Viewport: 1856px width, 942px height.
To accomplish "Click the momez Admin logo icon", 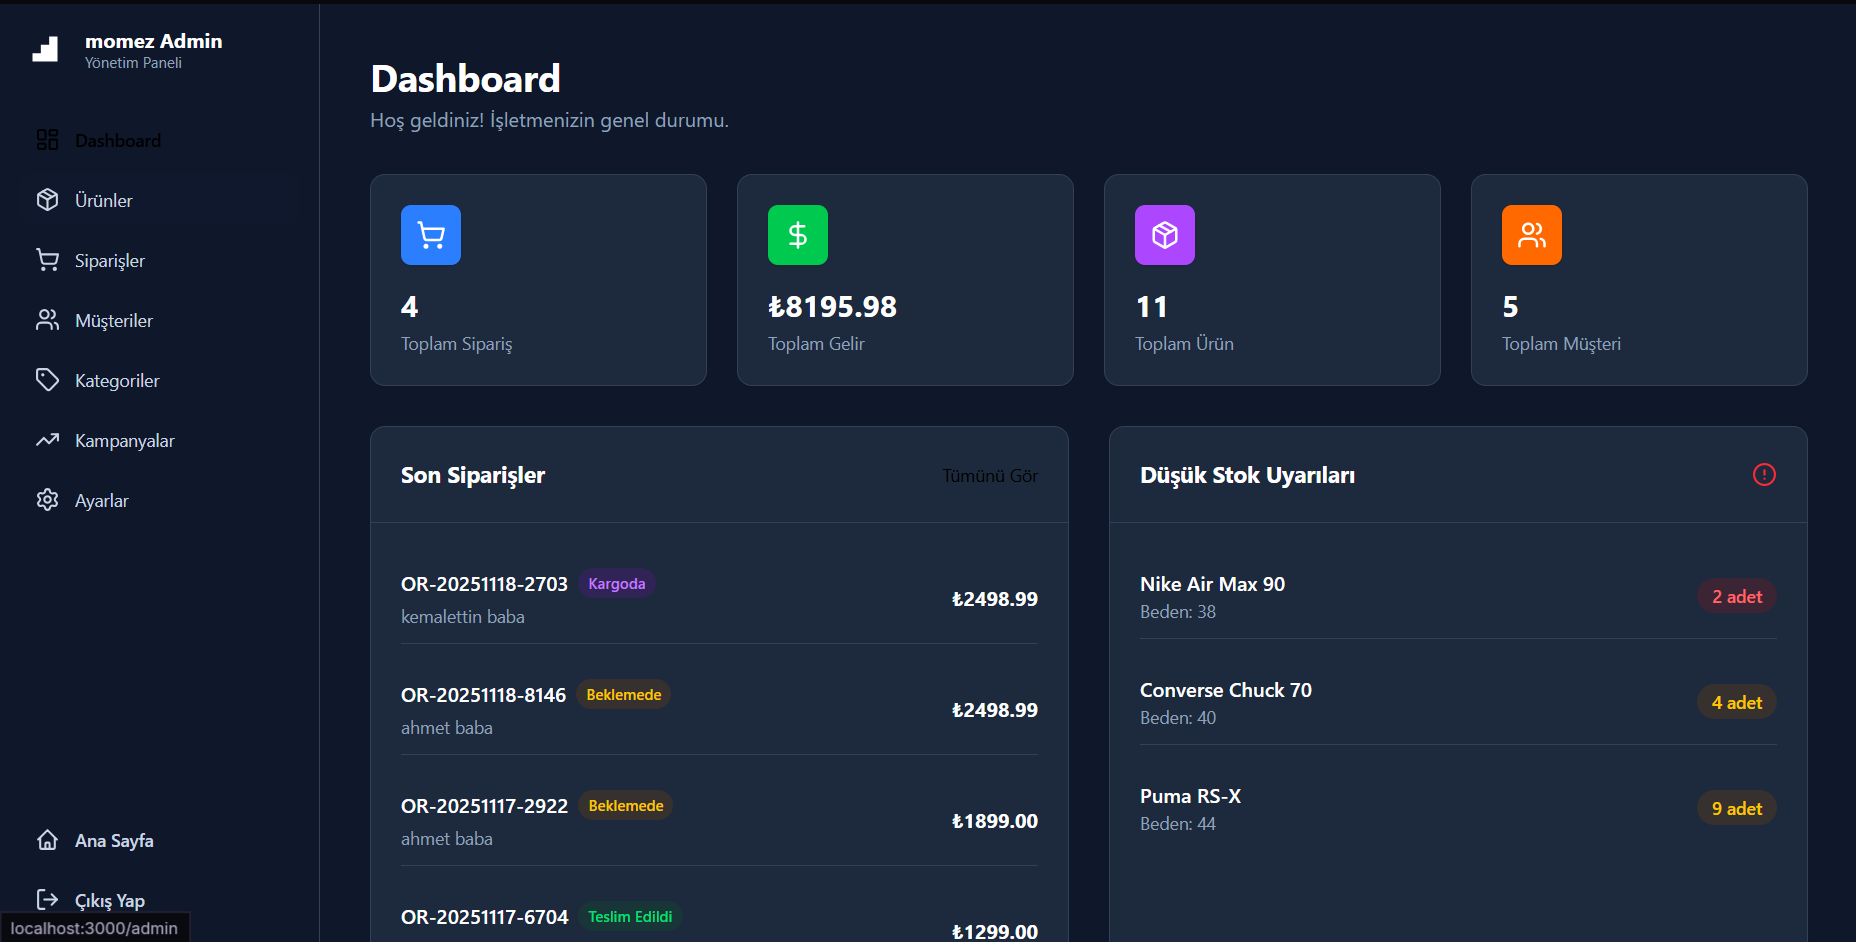I will point(45,49).
